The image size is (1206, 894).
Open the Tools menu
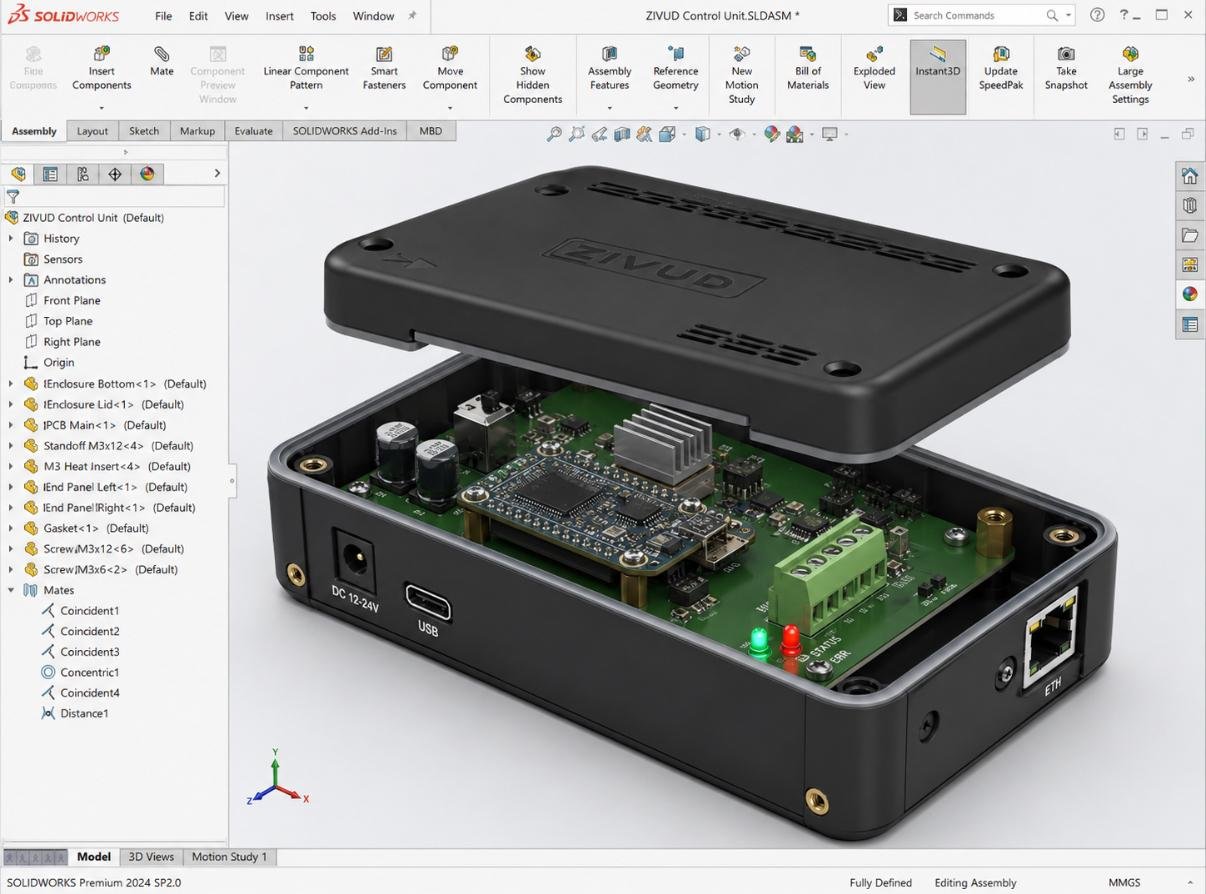tap(323, 16)
